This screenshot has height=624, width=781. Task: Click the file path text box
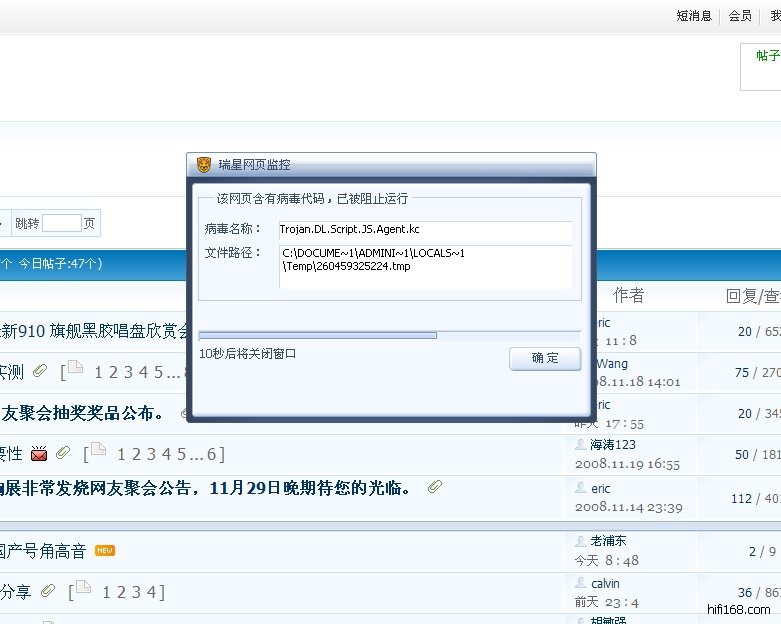coord(425,266)
